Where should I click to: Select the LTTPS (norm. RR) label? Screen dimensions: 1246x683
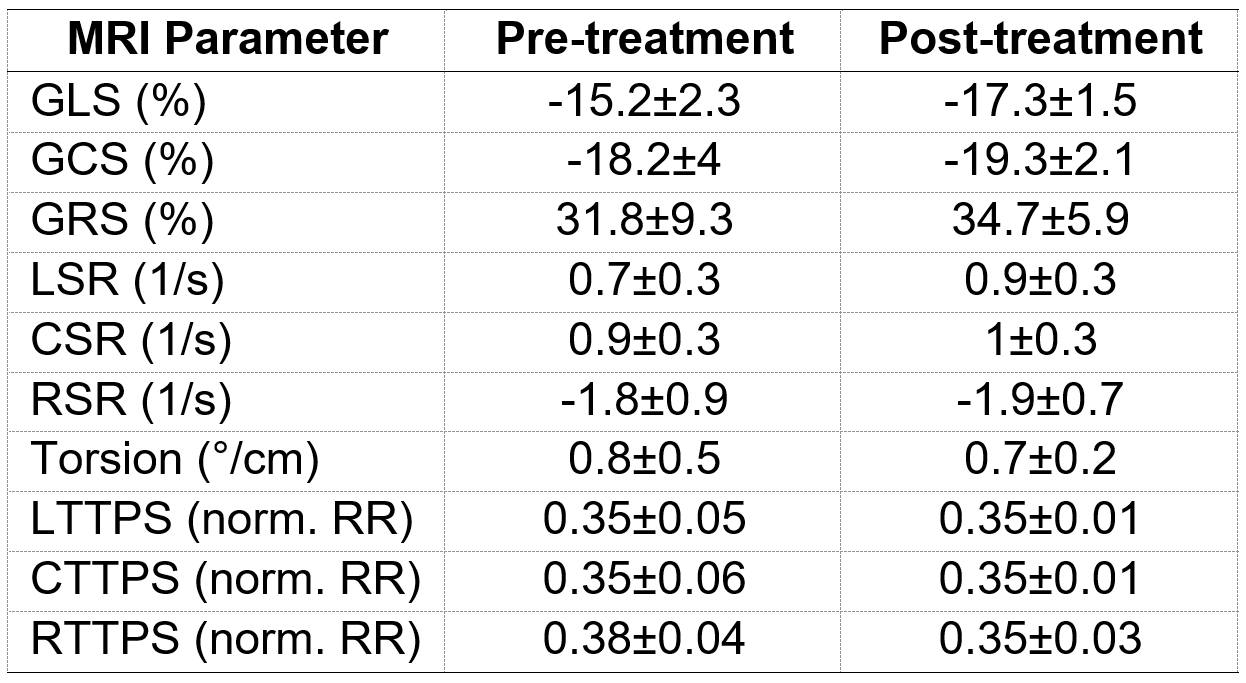[x=224, y=518]
